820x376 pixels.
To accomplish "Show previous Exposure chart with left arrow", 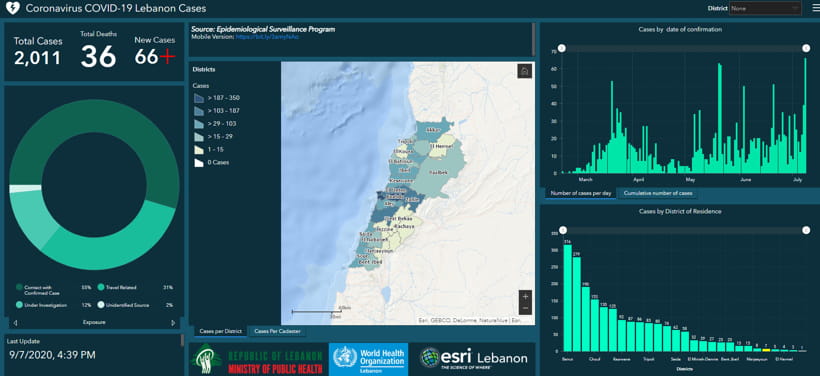I will (15, 323).
